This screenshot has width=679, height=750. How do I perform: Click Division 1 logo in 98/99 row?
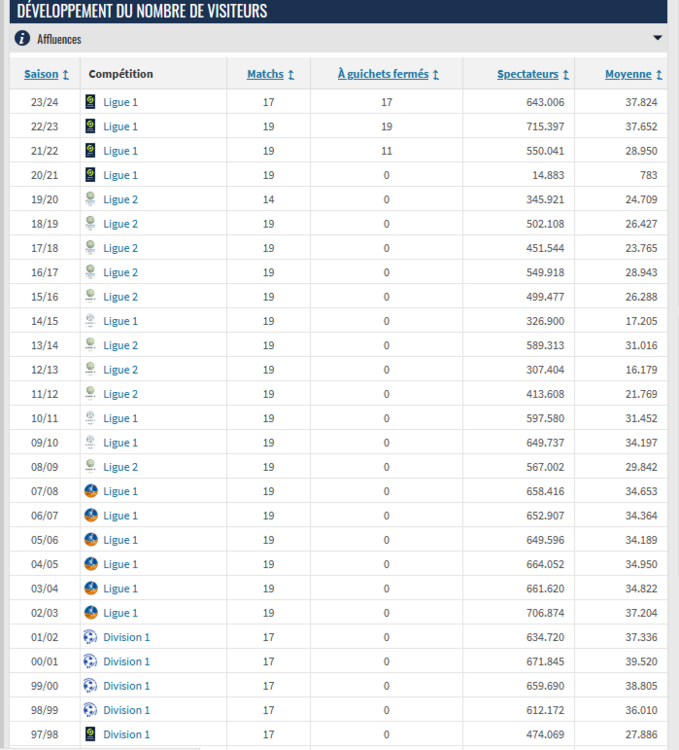90,710
